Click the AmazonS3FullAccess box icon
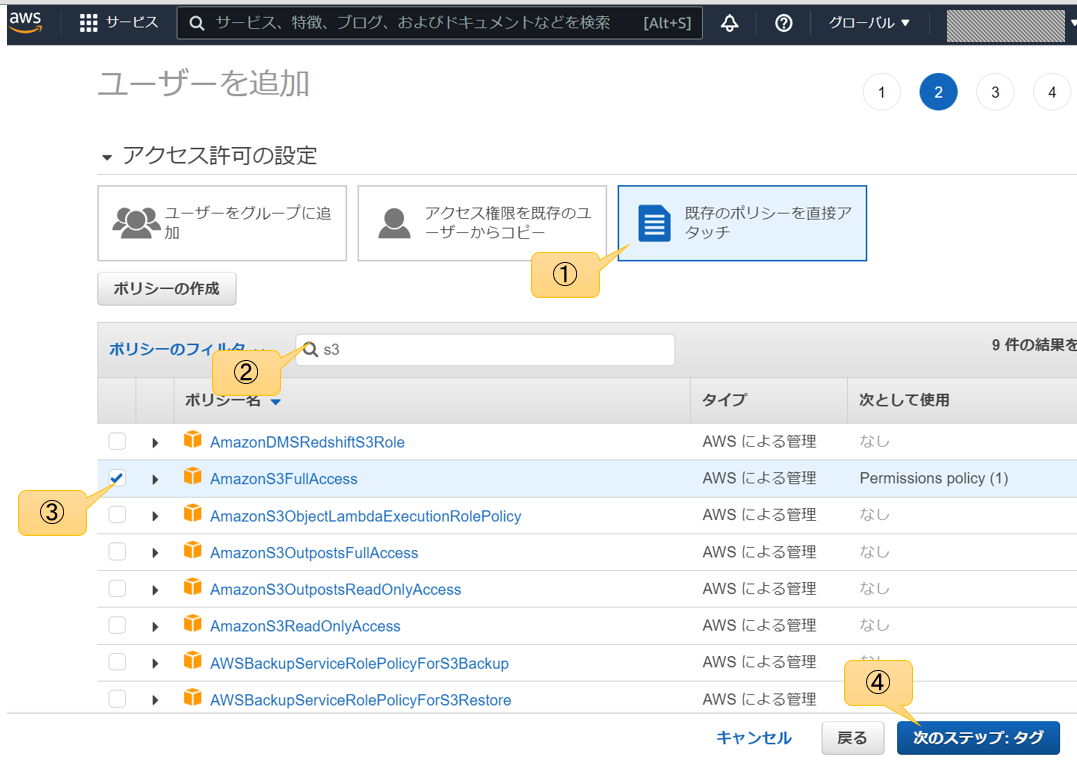Image resolution: width=1077 pixels, height=760 pixels. tap(193, 476)
